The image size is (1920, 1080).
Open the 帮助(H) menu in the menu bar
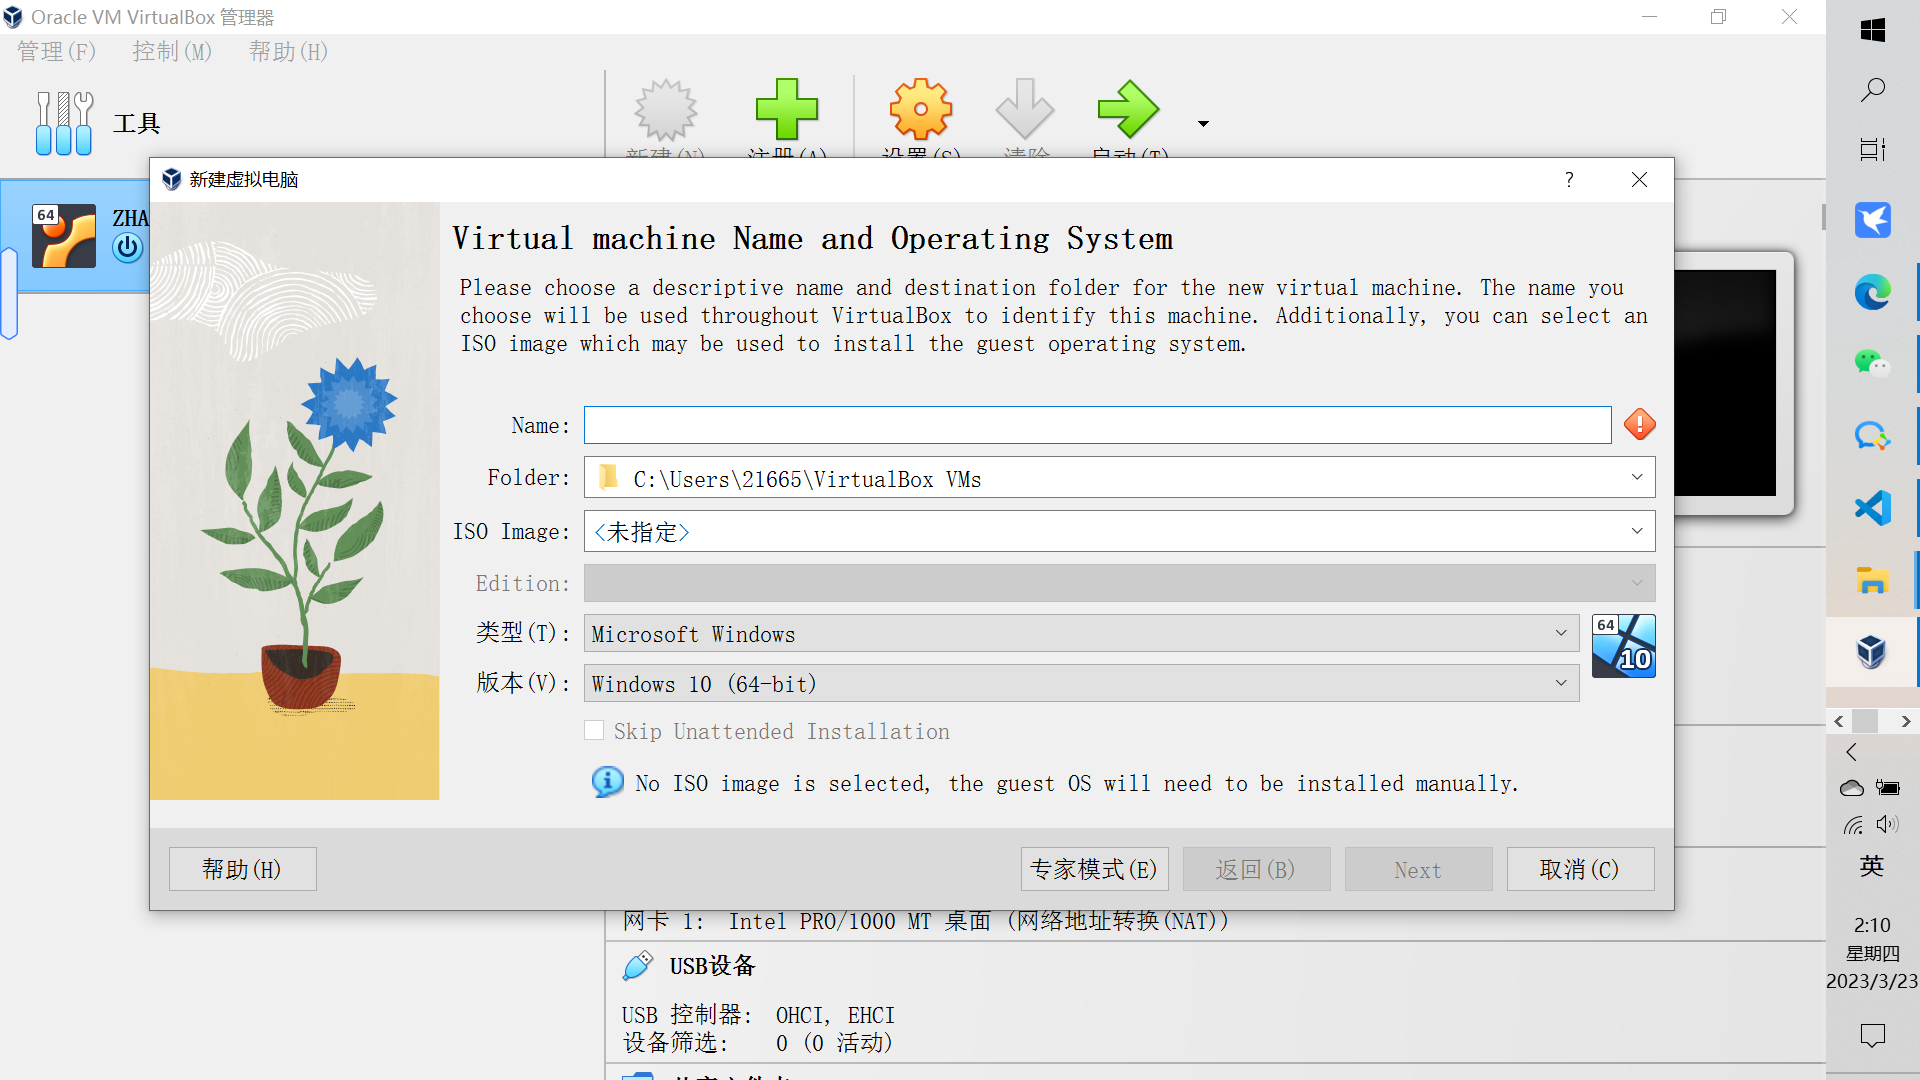pos(288,52)
